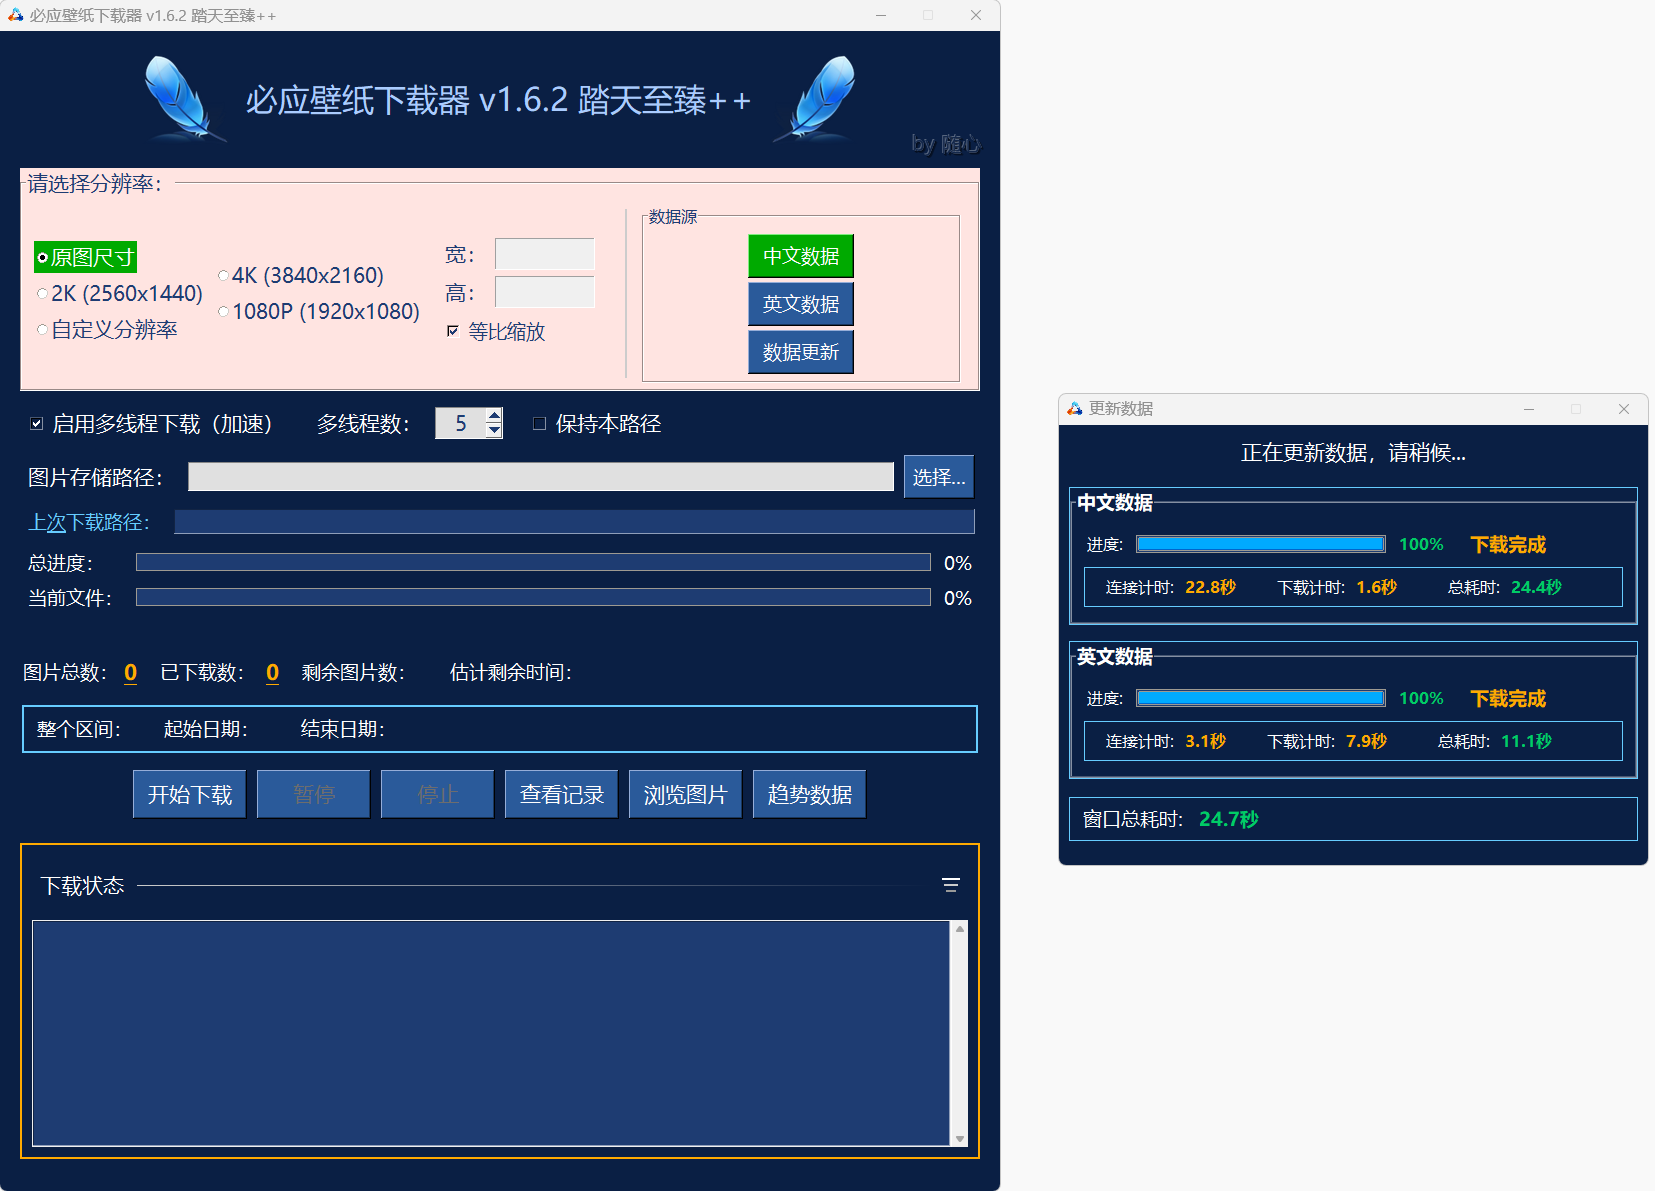Click the left blue feather logo
1655x1191 pixels.
182,98
